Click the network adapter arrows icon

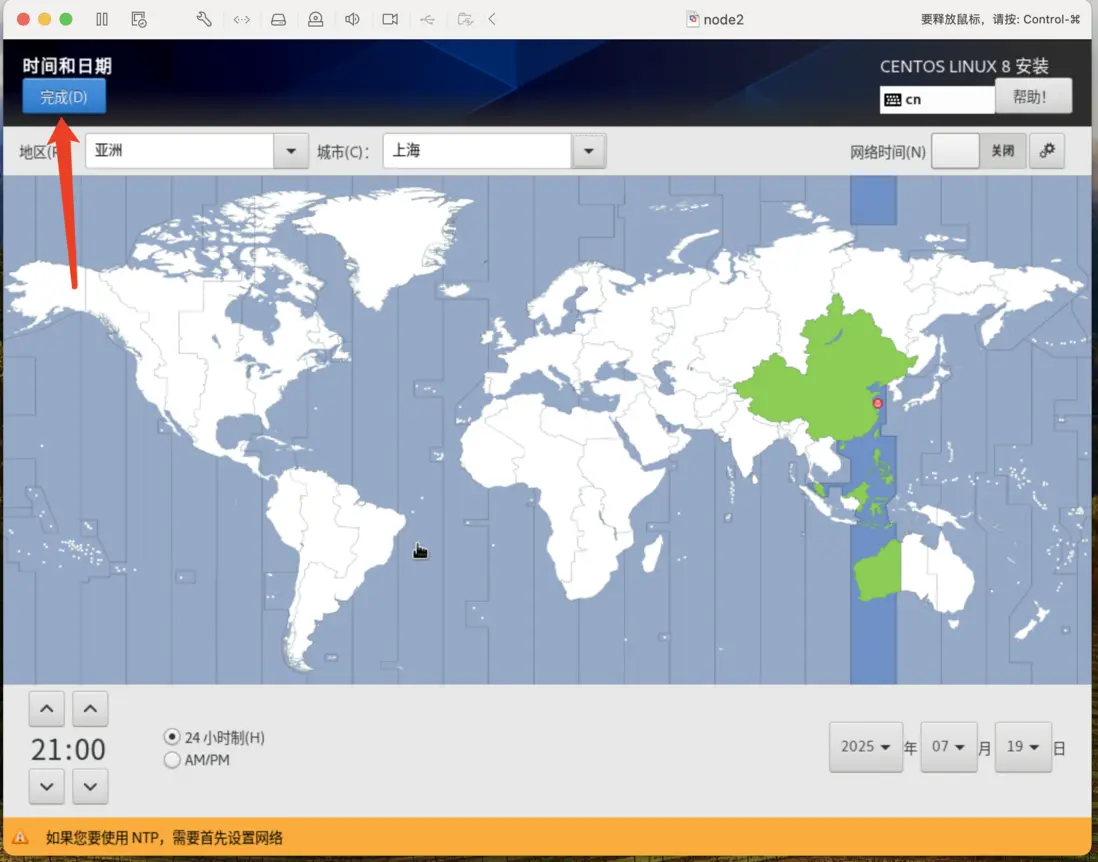242,20
